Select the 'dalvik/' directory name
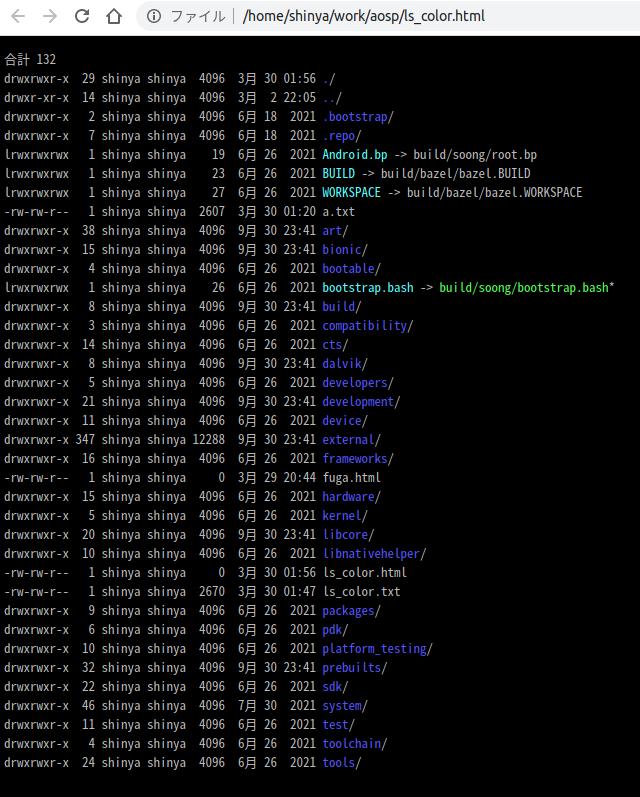This screenshot has height=797, width=640. (x=345, y=363)
